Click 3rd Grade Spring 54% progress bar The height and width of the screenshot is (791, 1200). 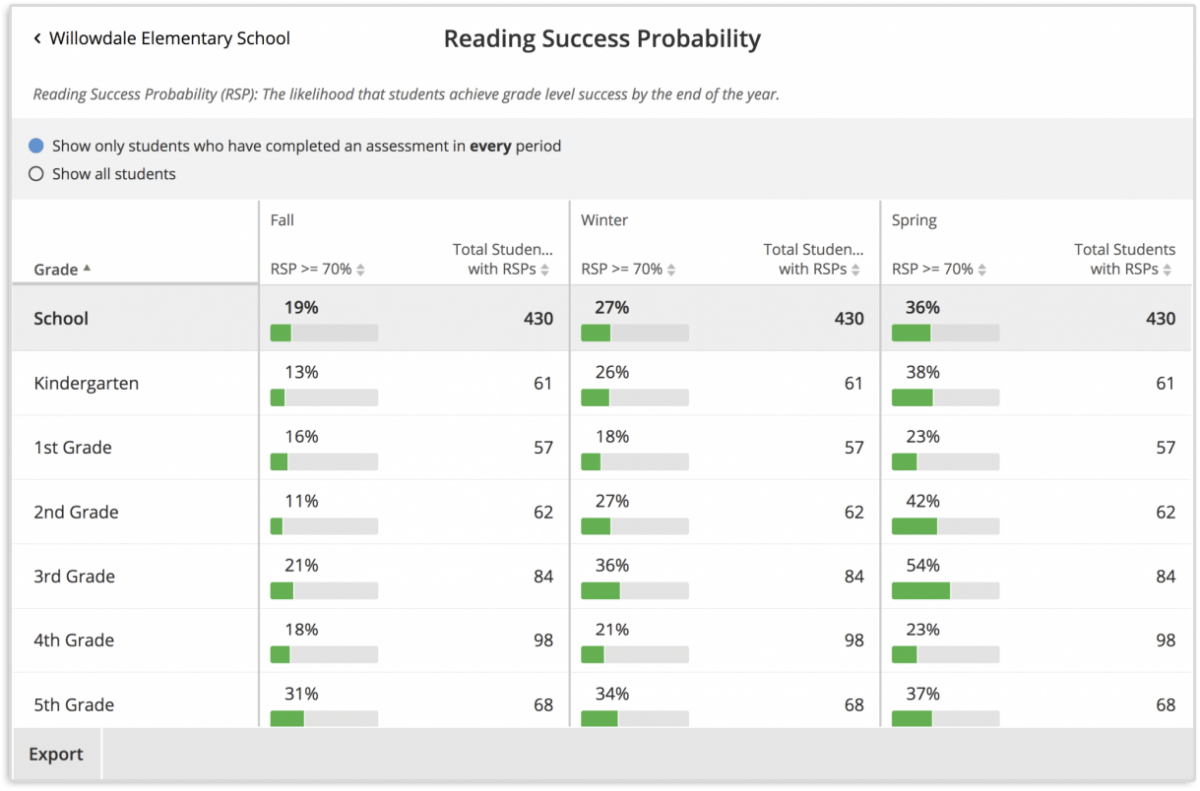coord(945,591)
